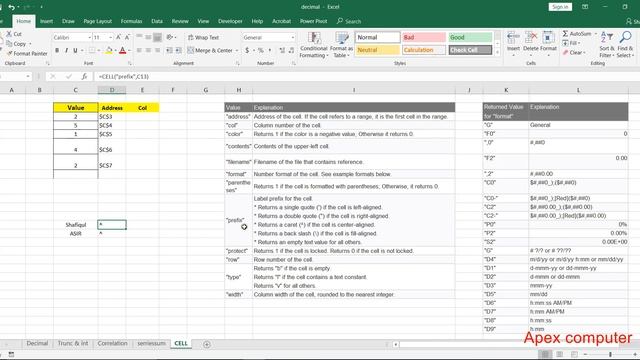Click the Undo icon in the title bar
Viewport: 640px width, 360px height.
coord(11,7)
